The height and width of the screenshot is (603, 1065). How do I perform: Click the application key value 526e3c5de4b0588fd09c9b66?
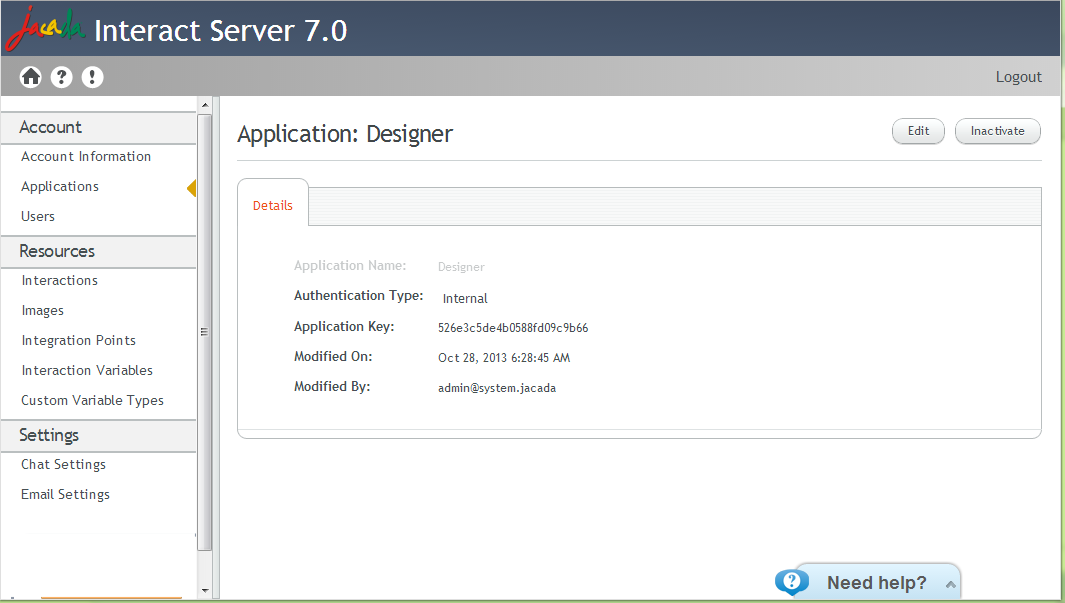pyautogui.click(x=513, y=328)
